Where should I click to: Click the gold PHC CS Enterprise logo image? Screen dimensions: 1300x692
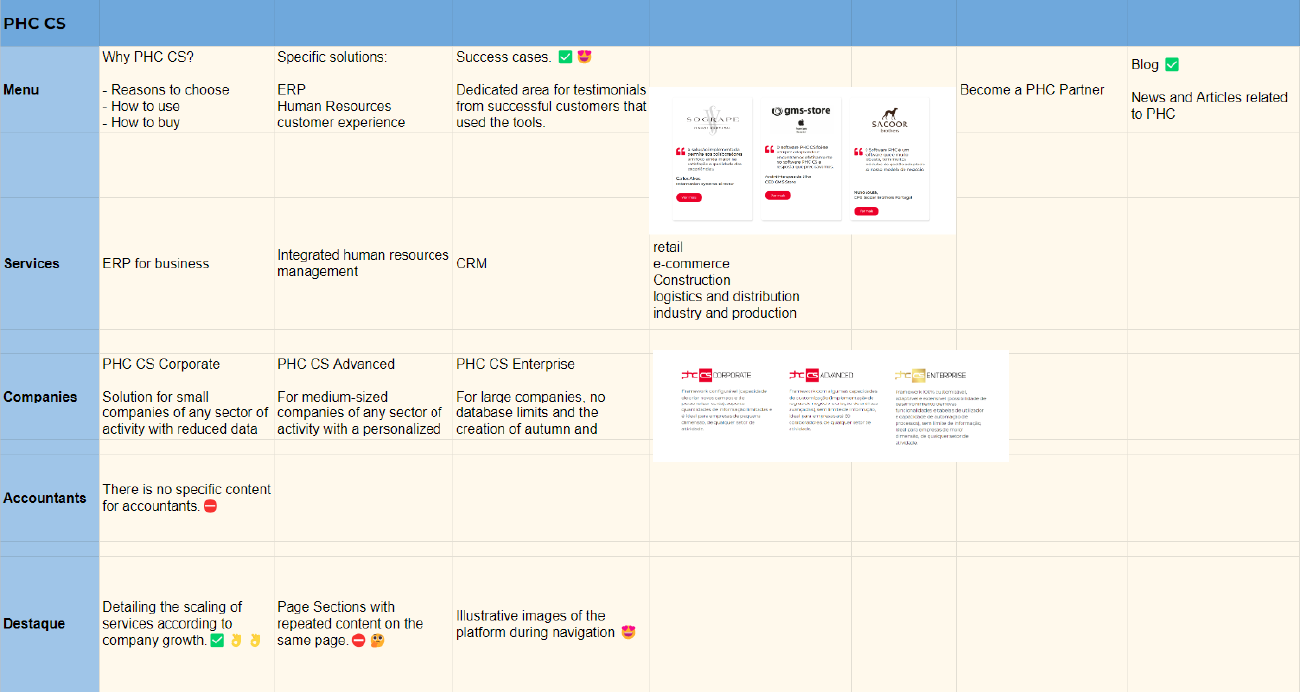[930, 375]
